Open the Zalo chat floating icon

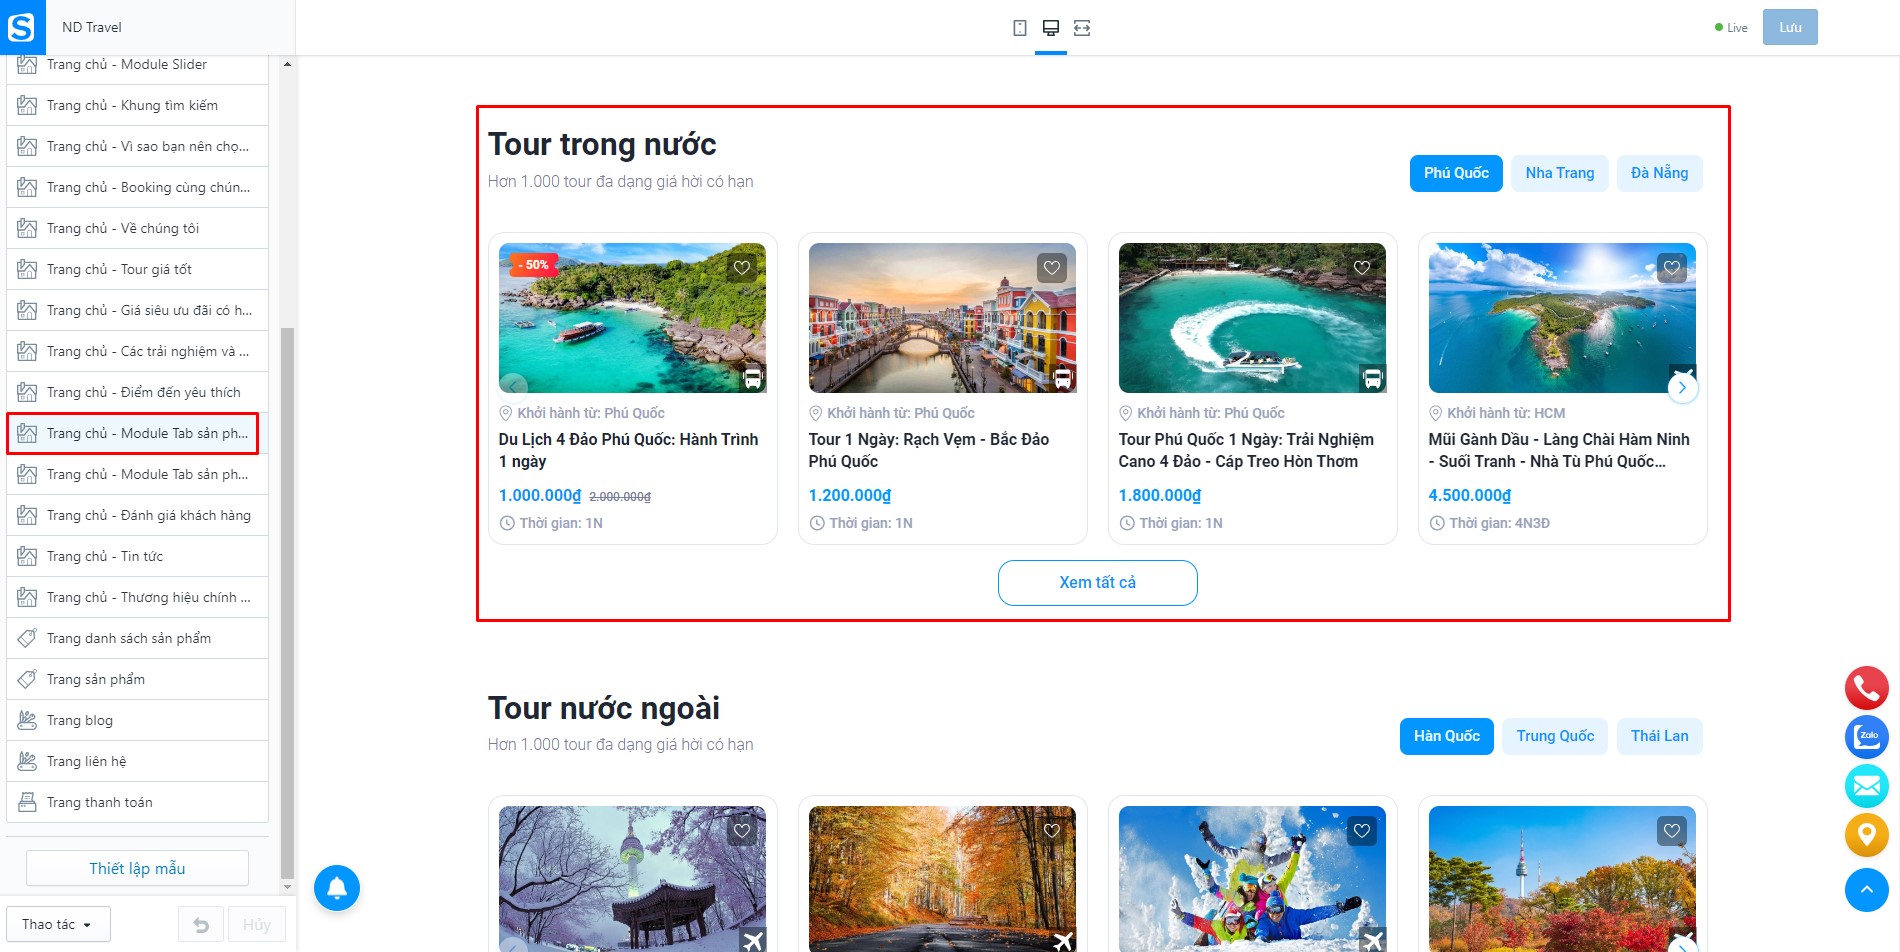coord(1867,737)
